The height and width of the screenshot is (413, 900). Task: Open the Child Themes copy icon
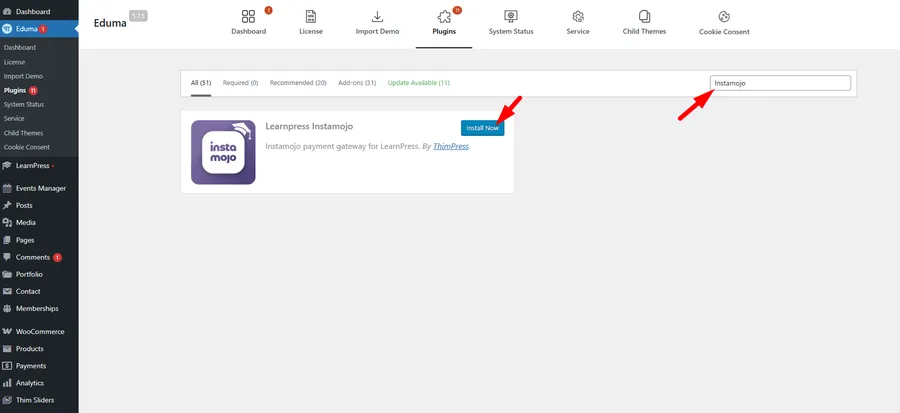click(644, 16)
